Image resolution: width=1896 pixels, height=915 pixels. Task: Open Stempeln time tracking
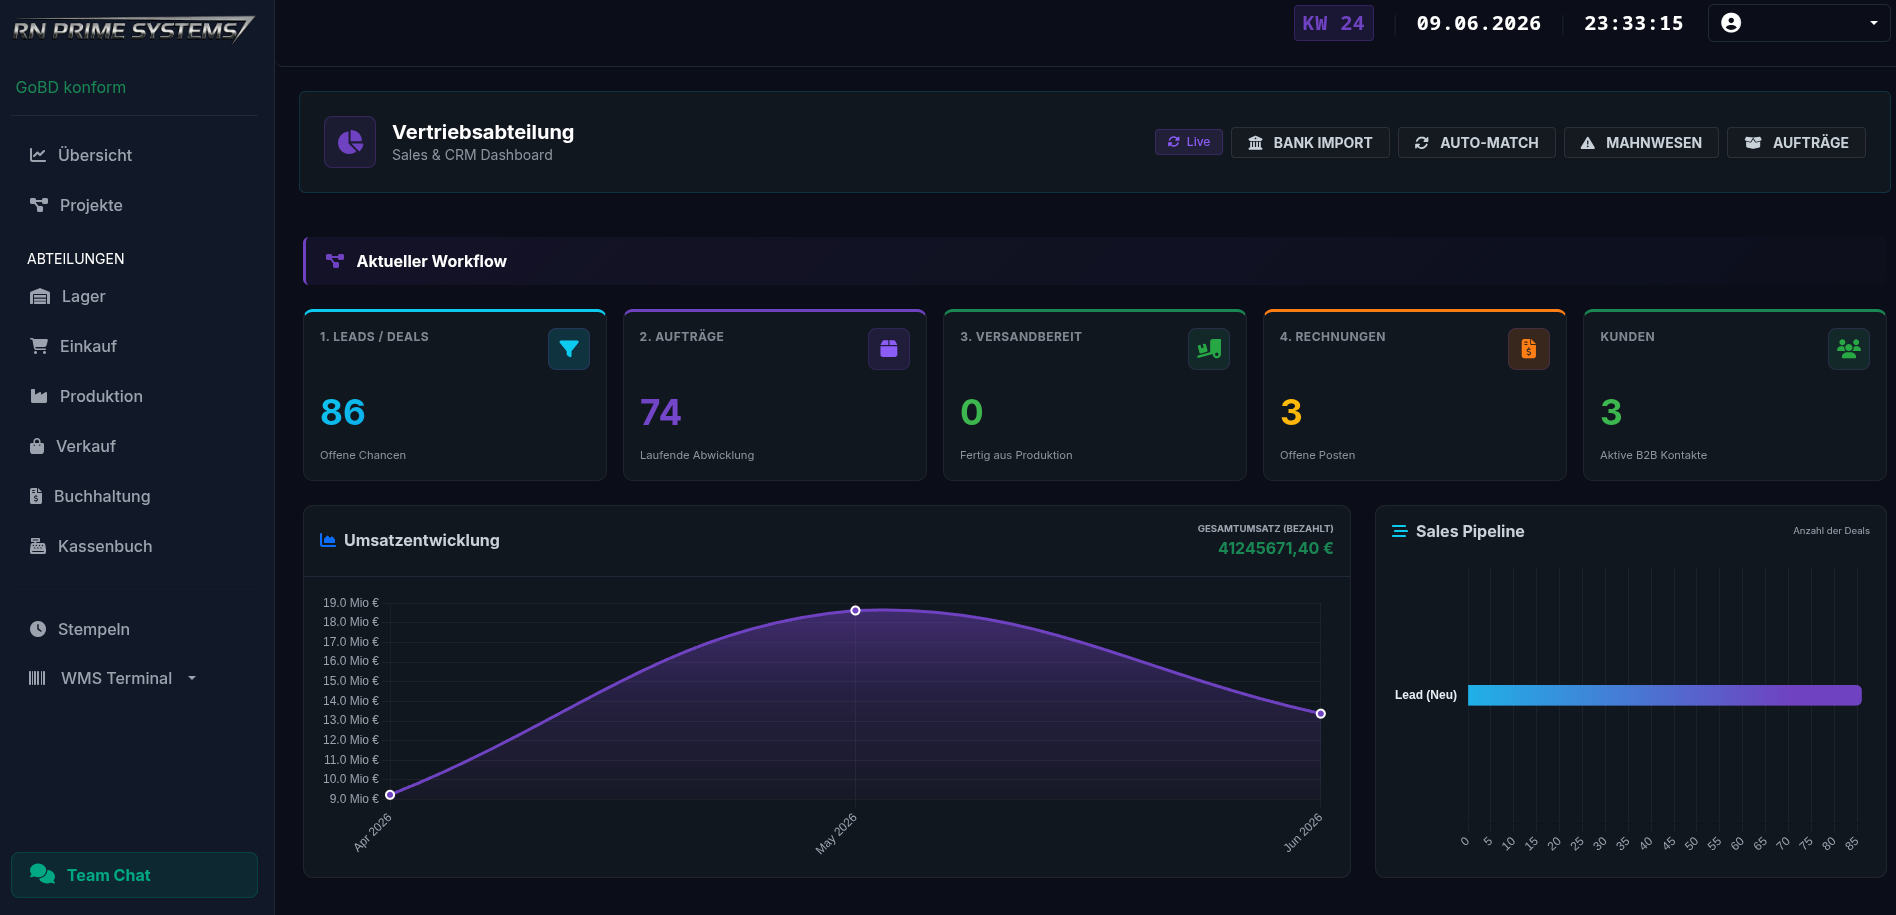point(134,629)
